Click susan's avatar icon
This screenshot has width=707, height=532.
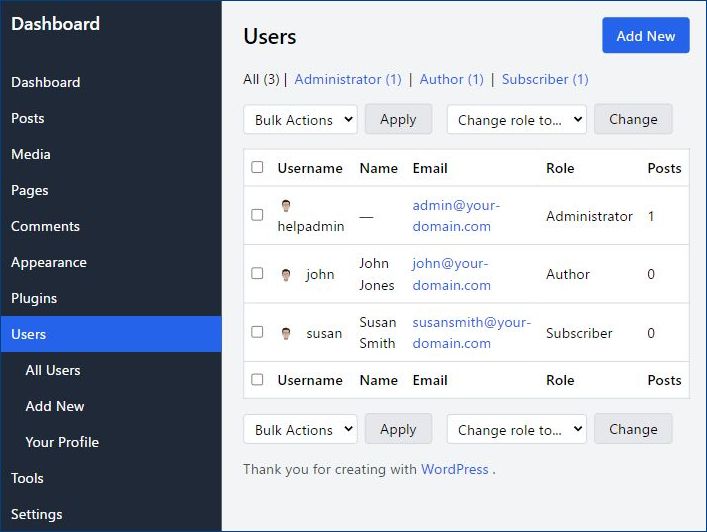[286, 334]
